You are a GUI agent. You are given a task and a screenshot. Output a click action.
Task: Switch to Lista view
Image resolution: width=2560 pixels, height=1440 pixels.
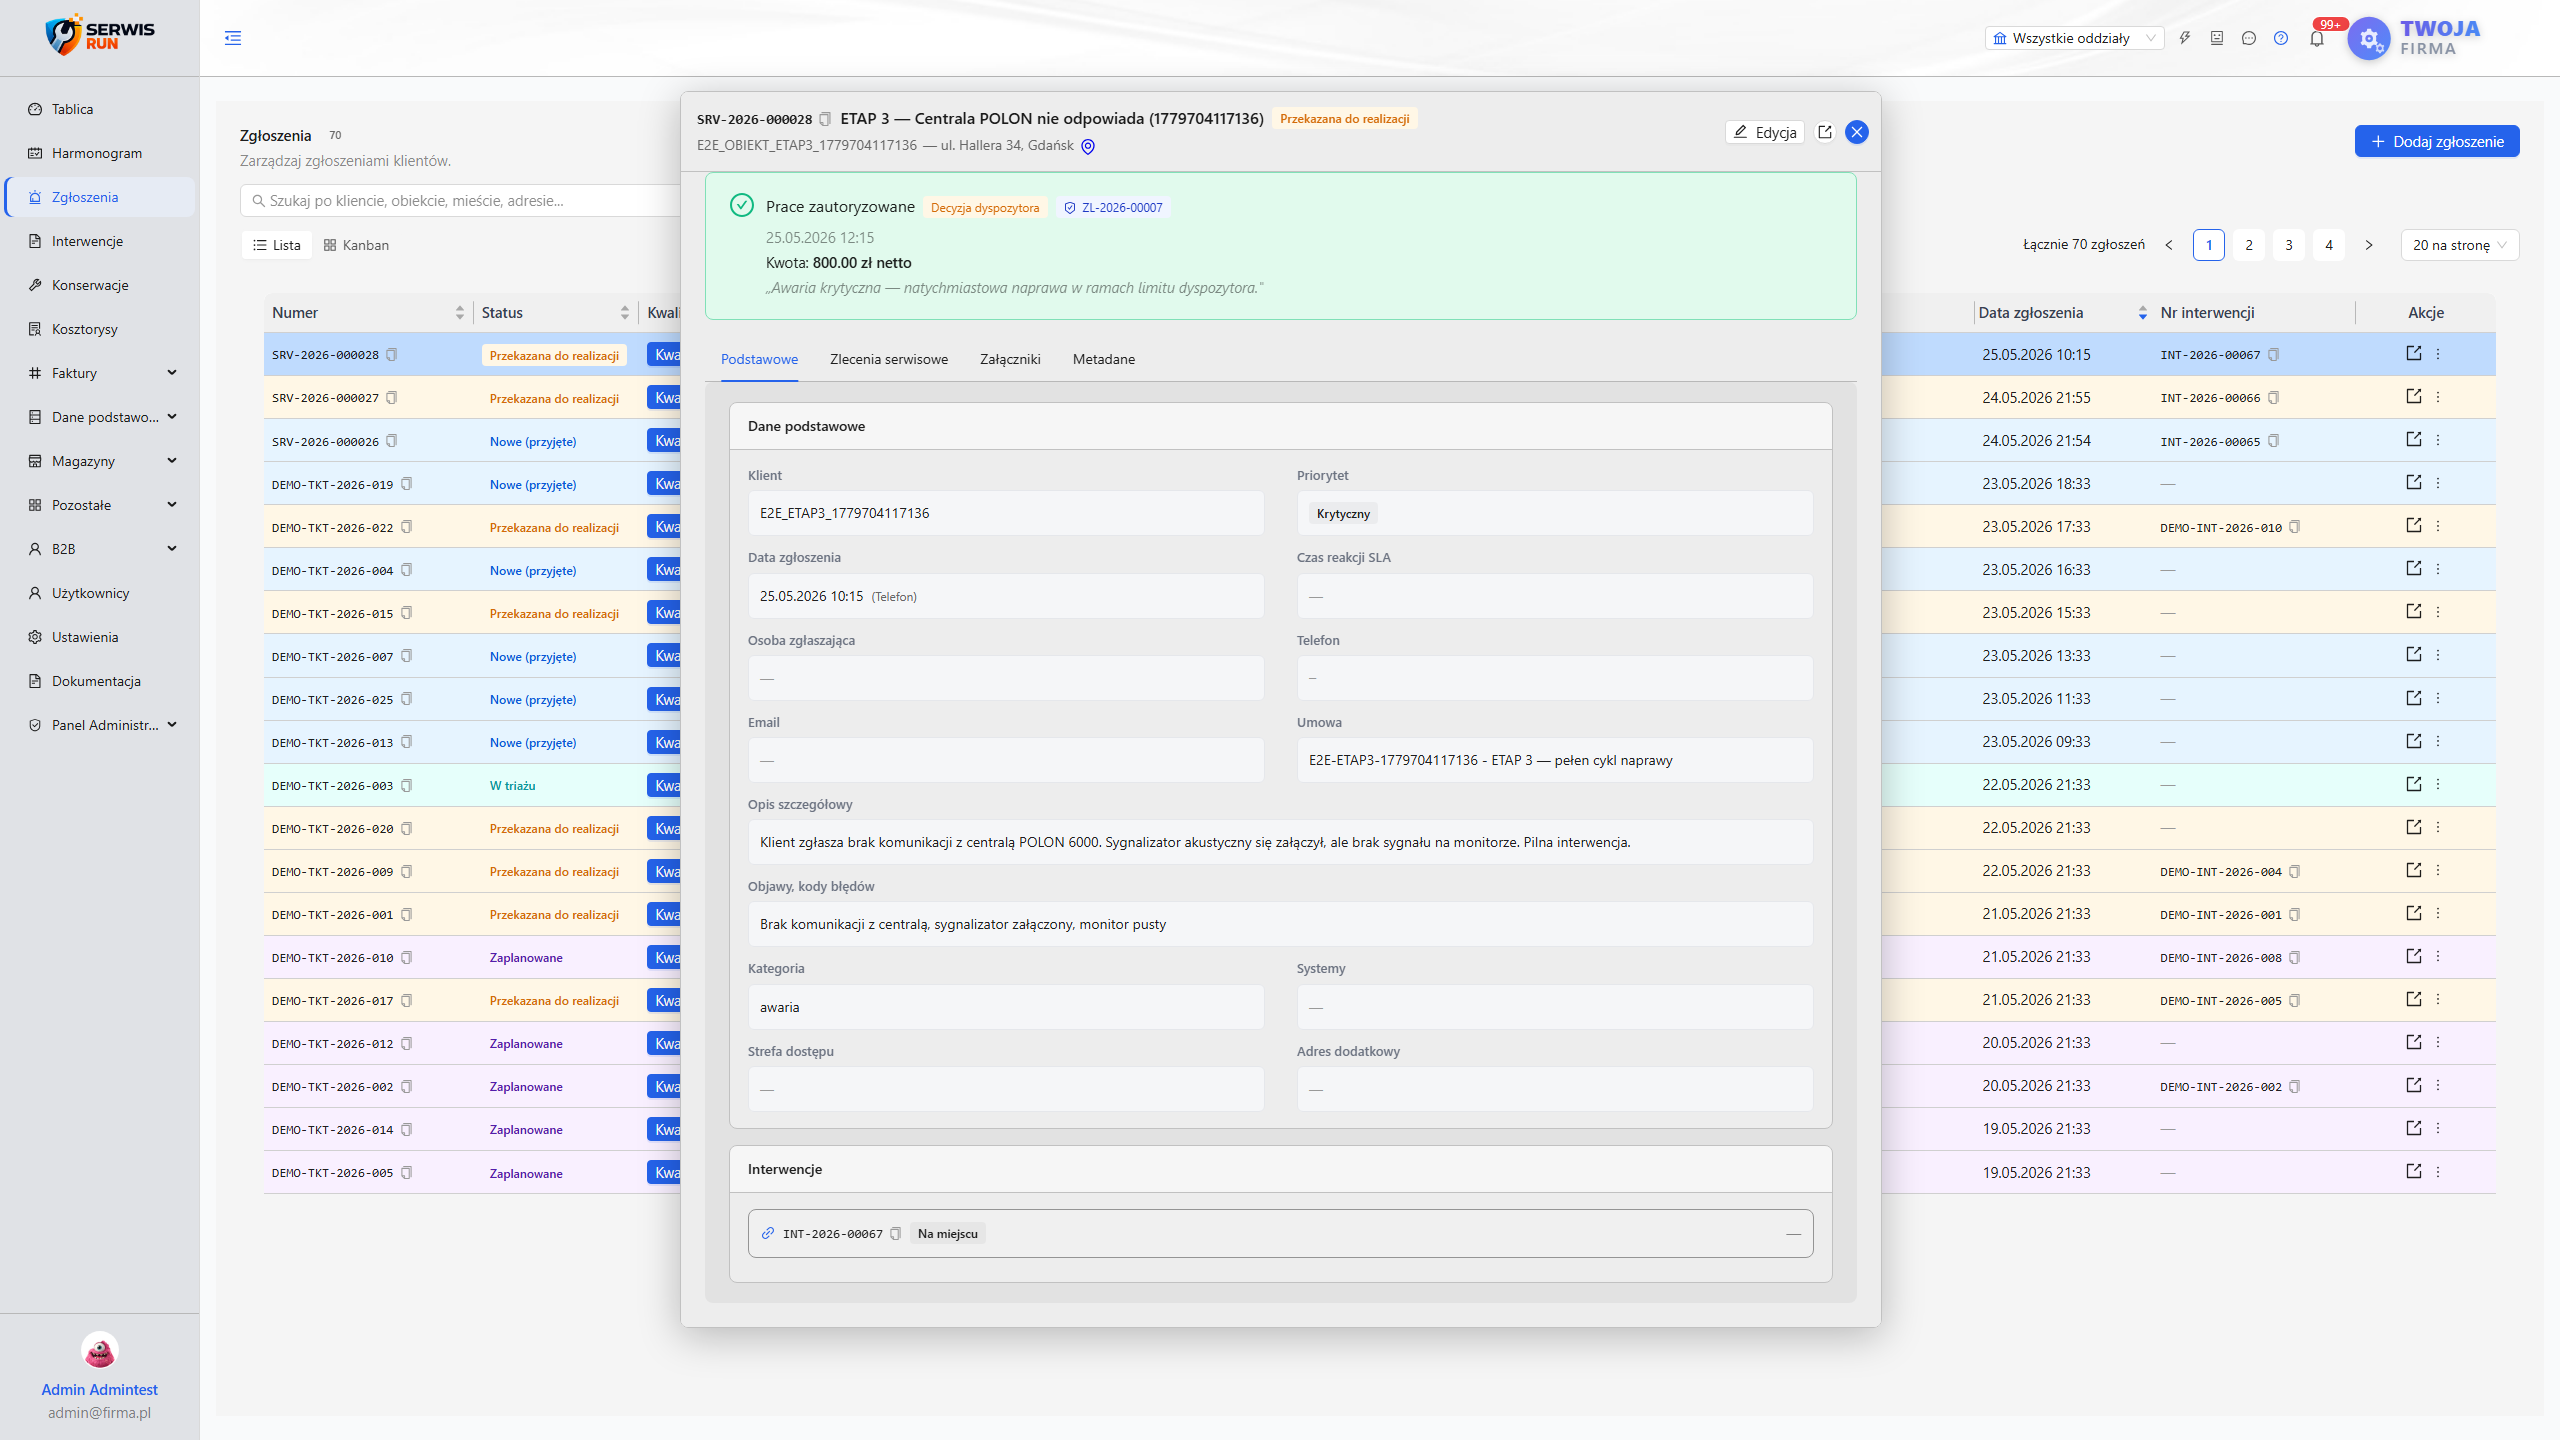[x=277, y=245]
